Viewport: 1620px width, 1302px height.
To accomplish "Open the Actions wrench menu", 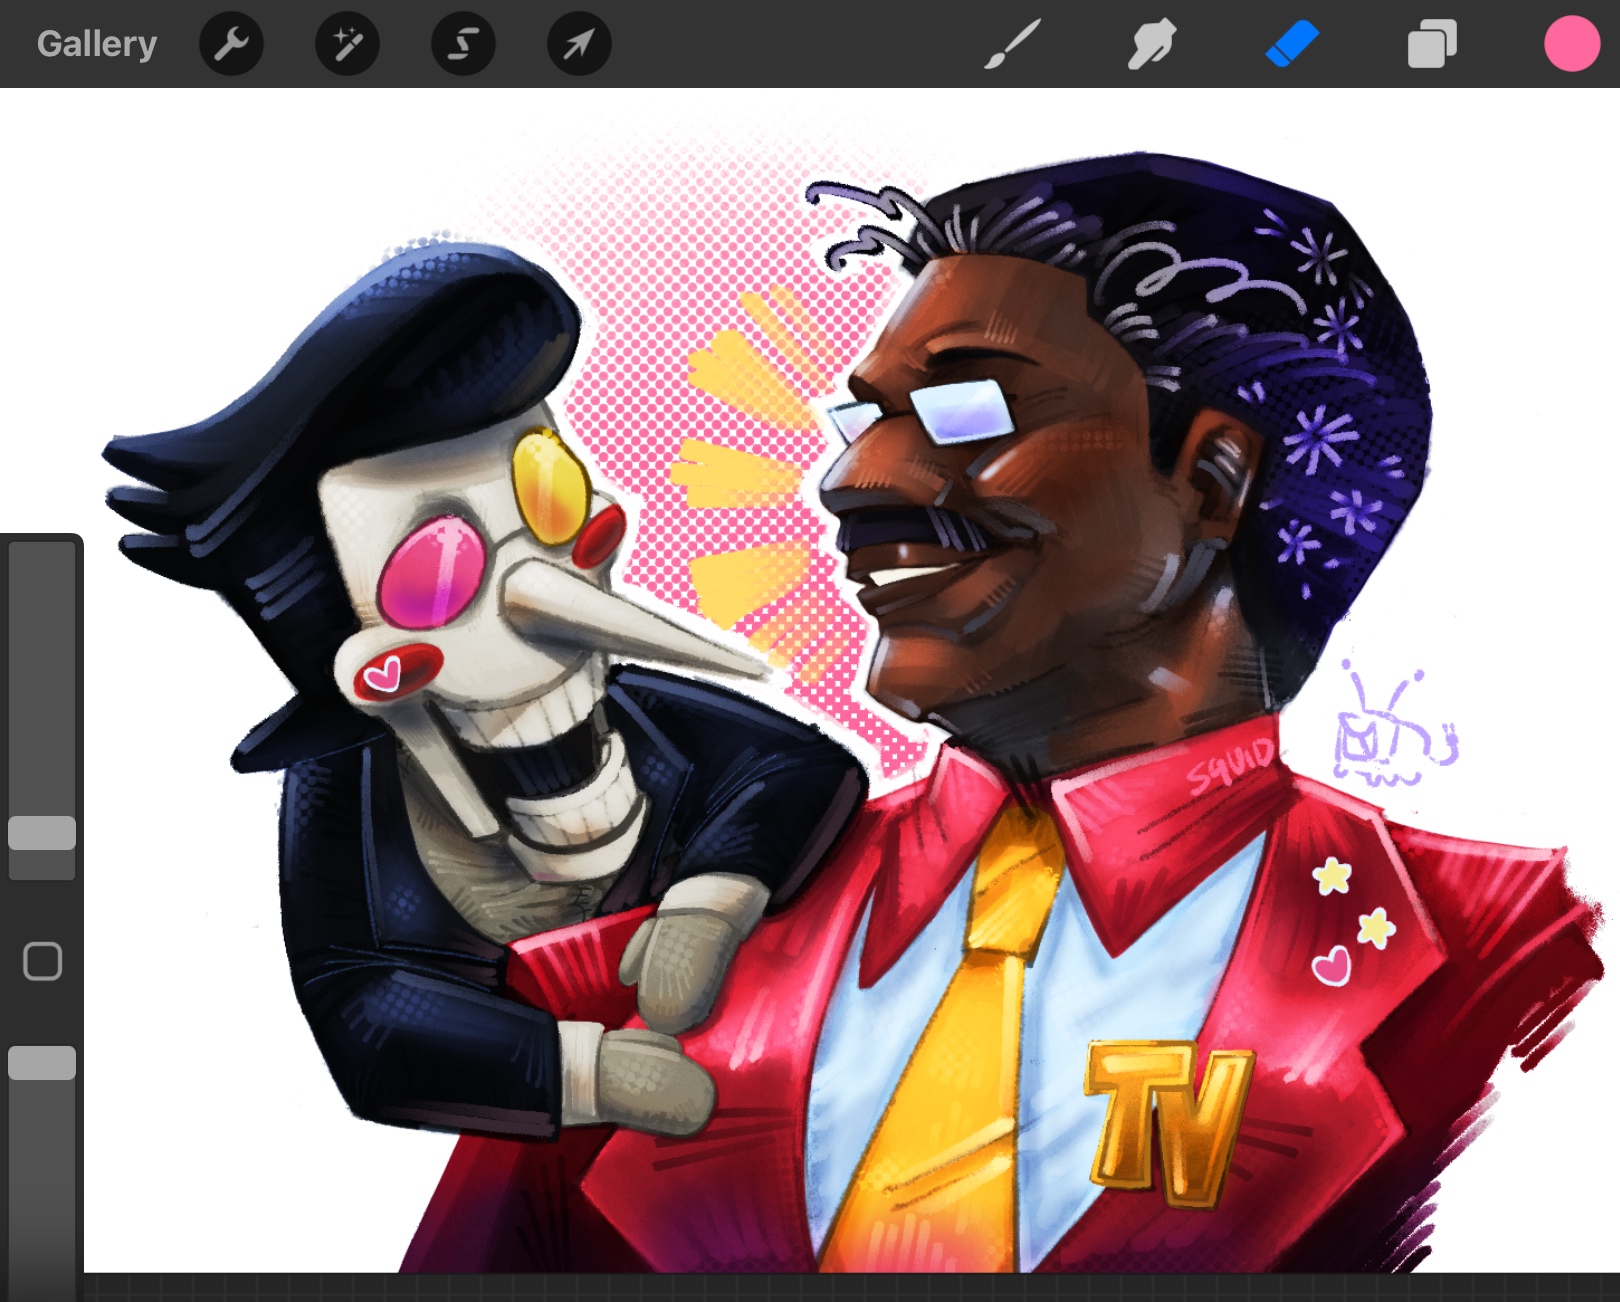I will click(231, 44).
